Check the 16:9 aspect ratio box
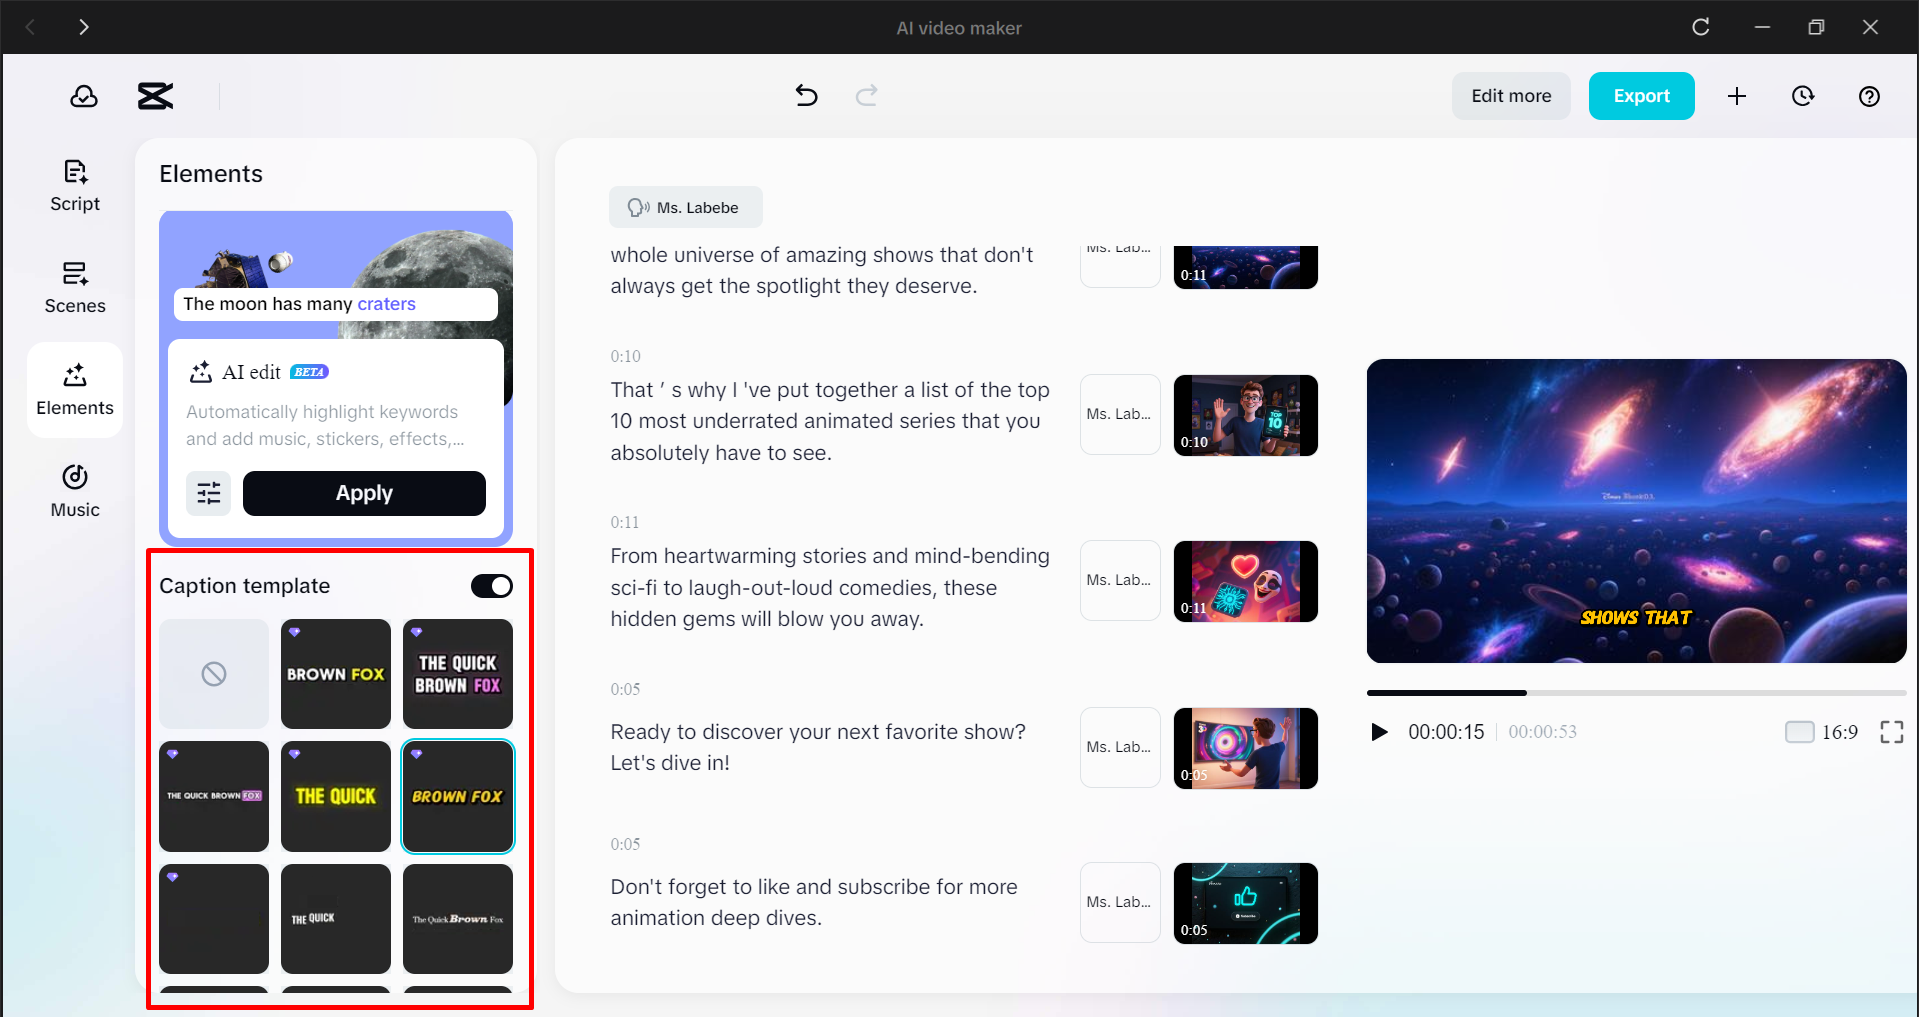1919x1017 pixels. point(1799,731)
